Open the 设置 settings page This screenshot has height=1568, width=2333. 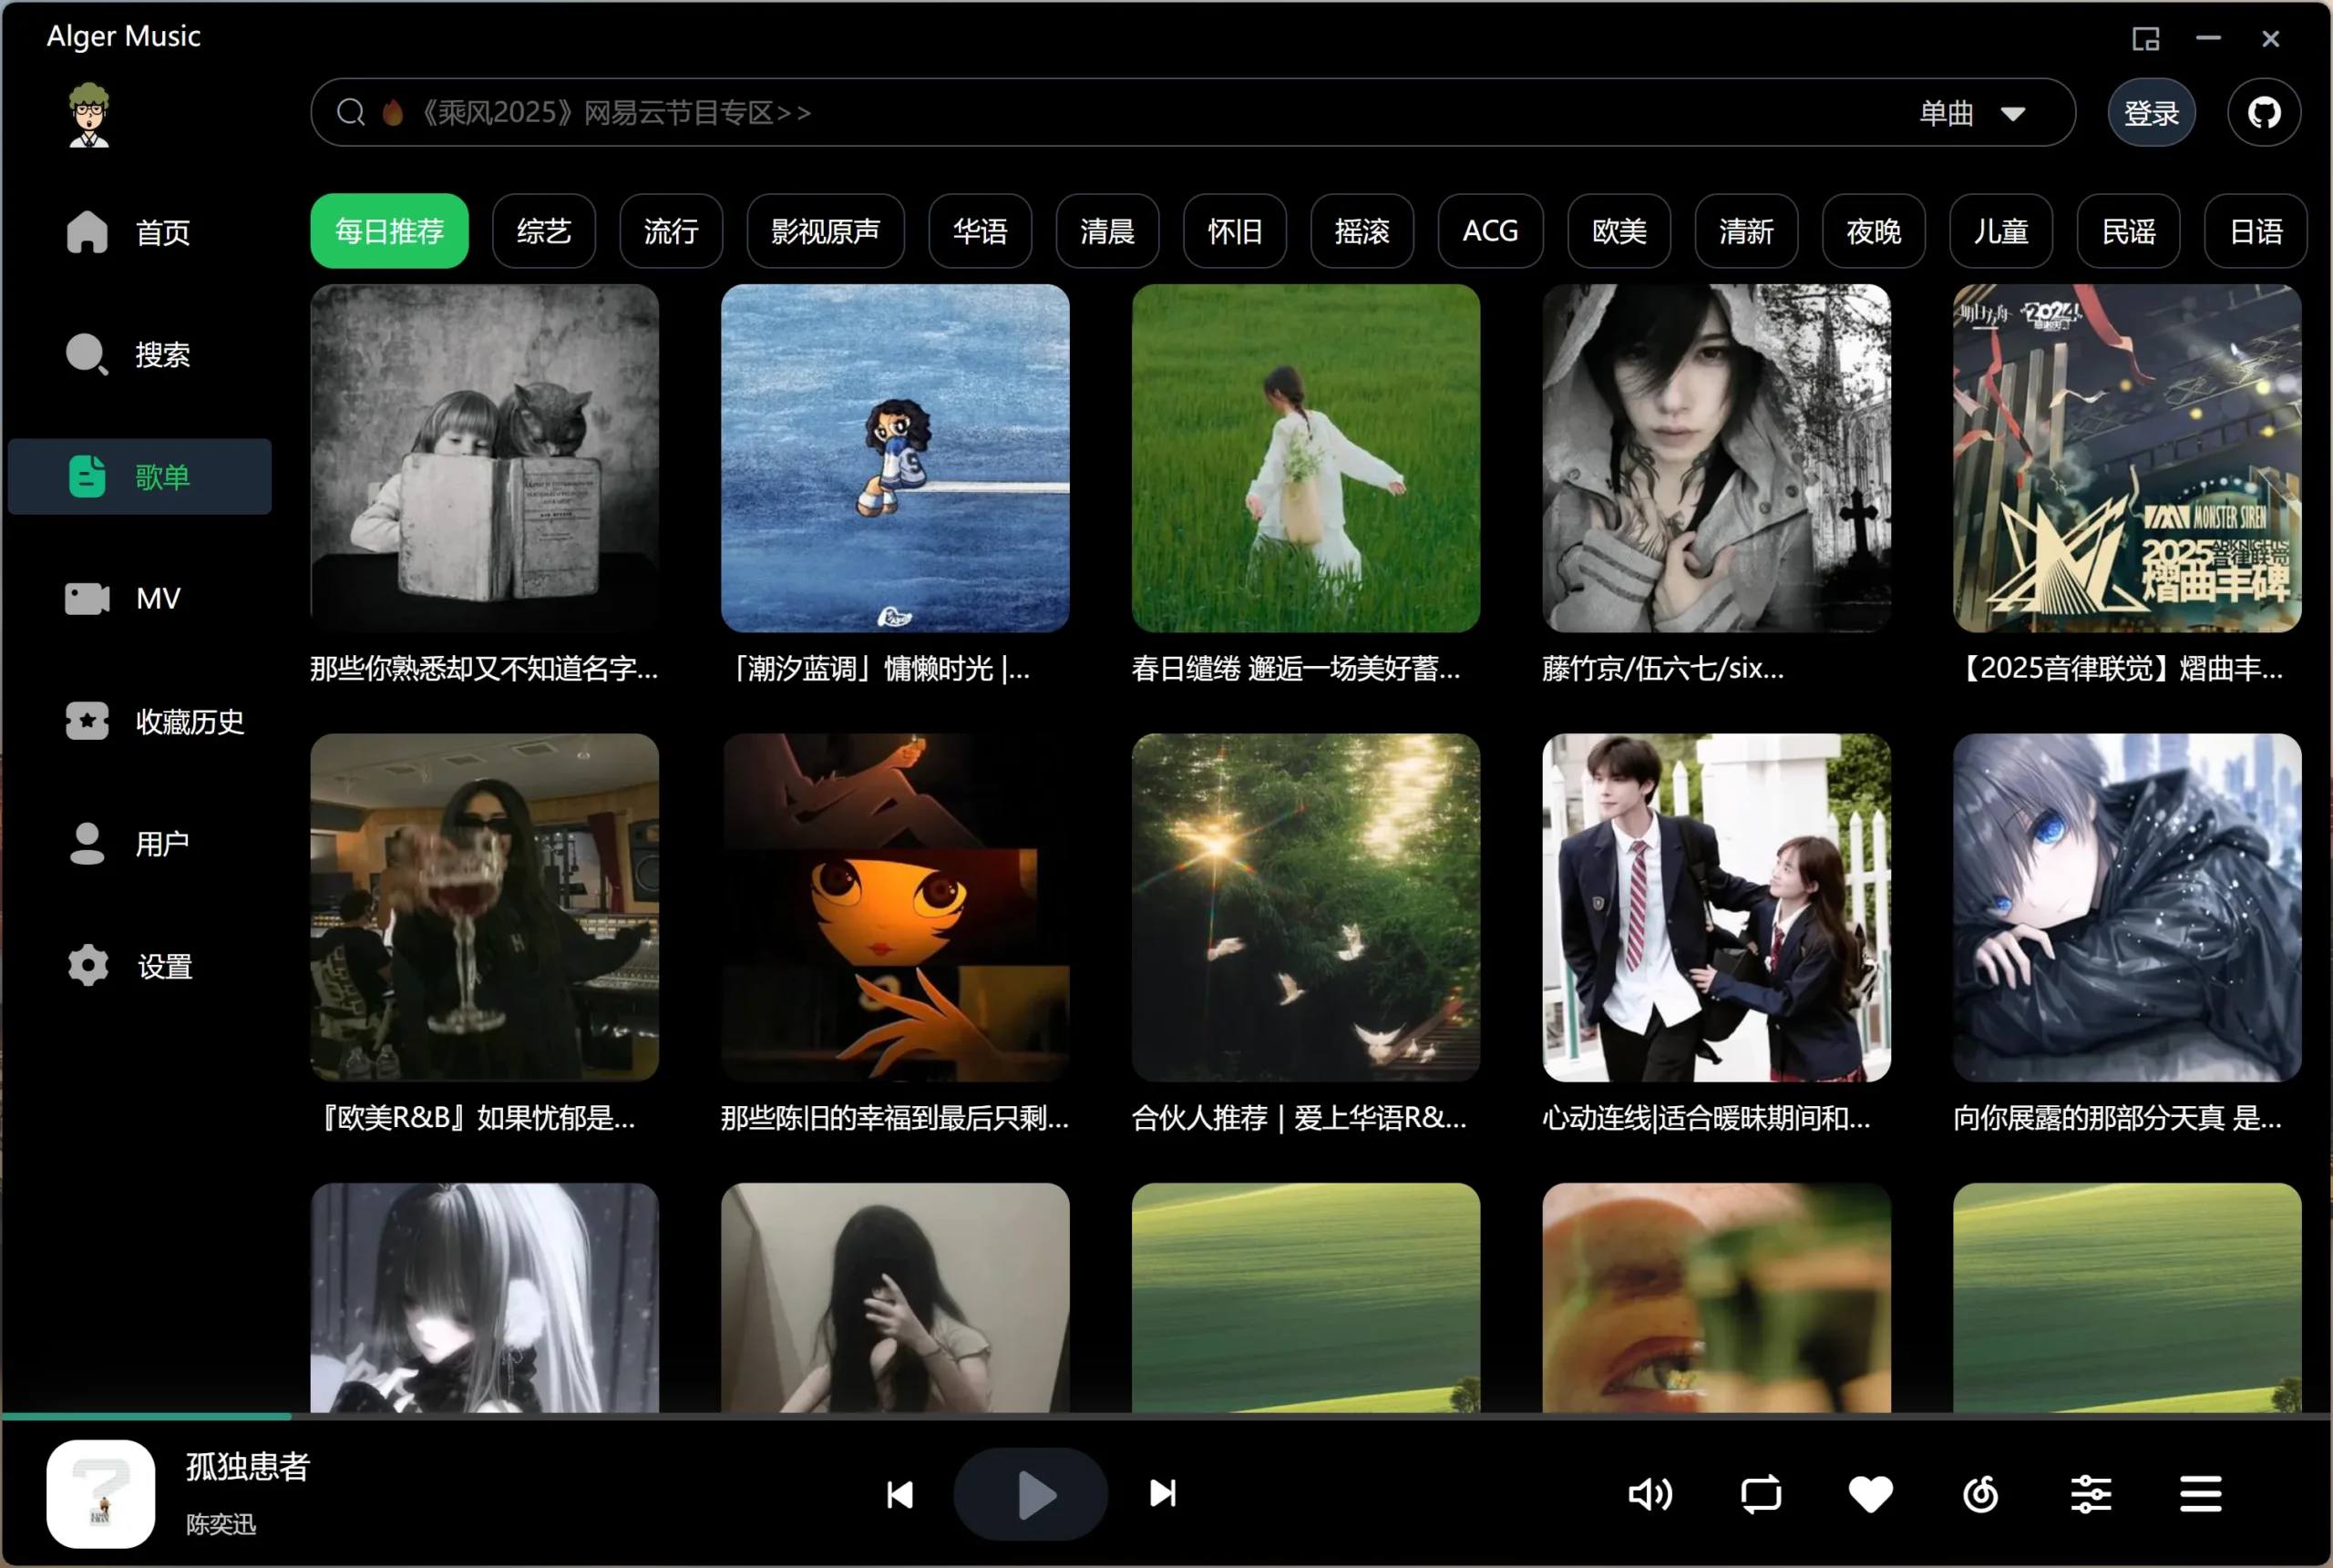[164, 965]
